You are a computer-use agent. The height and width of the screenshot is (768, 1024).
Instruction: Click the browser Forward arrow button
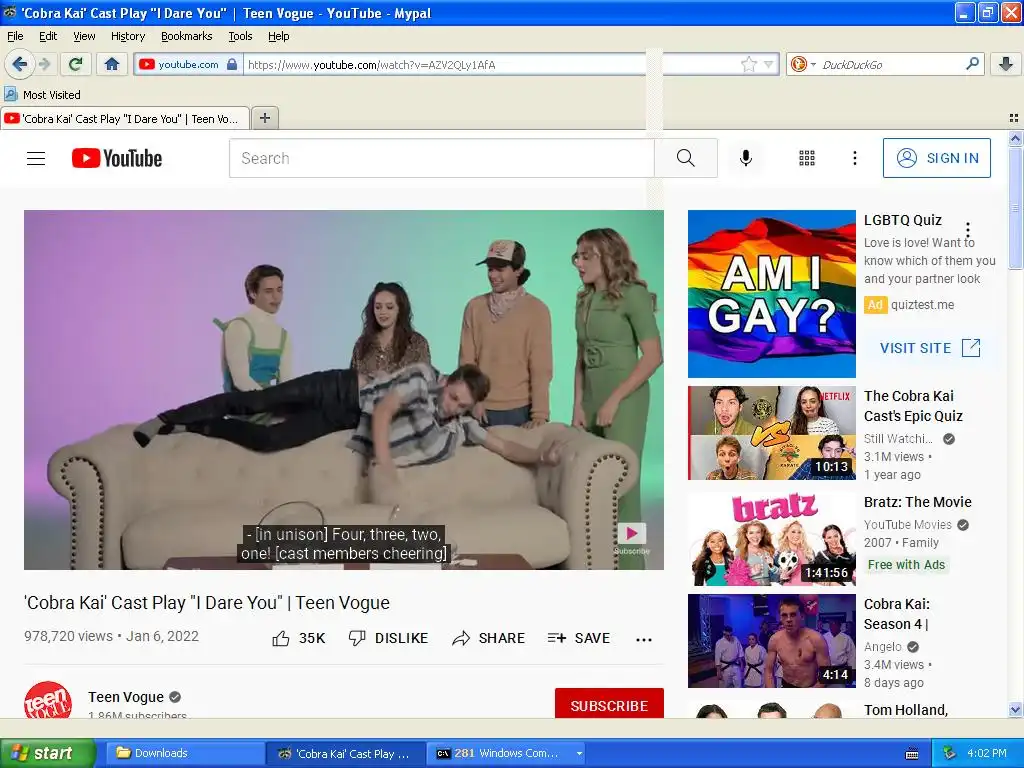[x=45, y=64]
